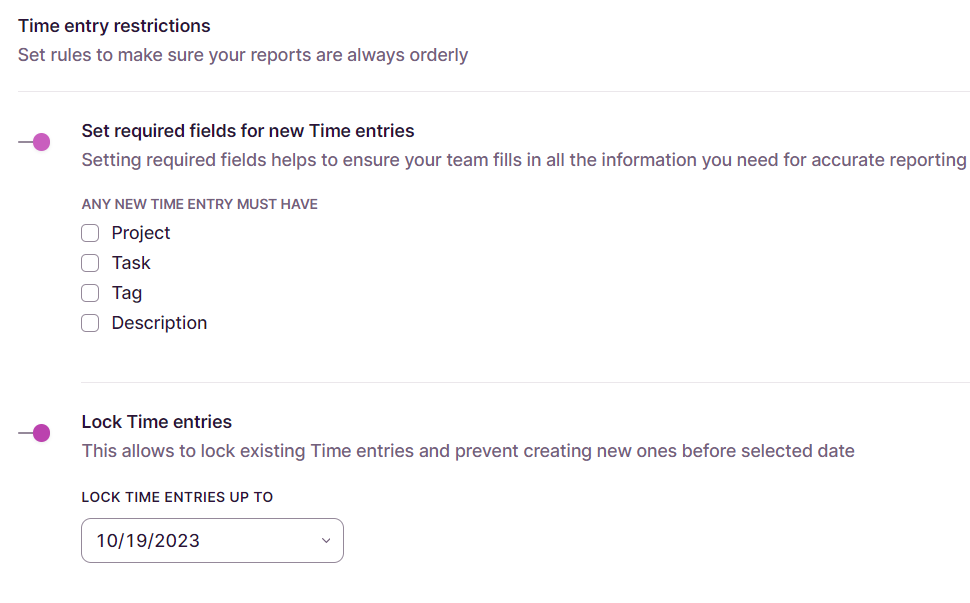Click the Lock Time entries heading
The width and height of the screenshot is (970, 603).
157,421
